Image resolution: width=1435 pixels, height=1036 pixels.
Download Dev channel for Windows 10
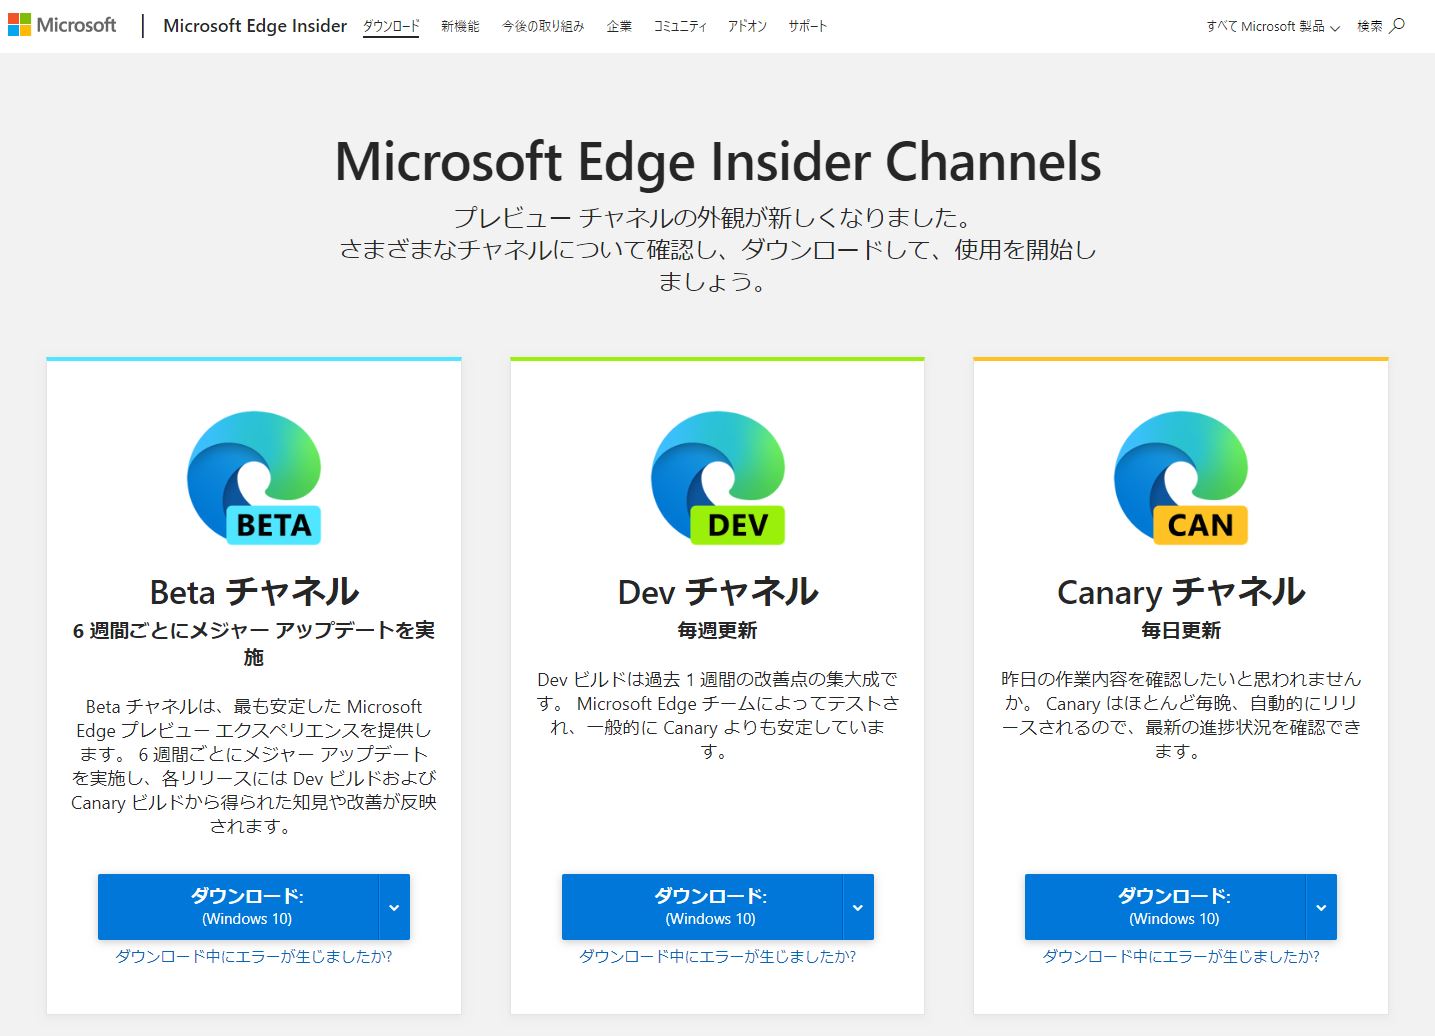[702, 907]
